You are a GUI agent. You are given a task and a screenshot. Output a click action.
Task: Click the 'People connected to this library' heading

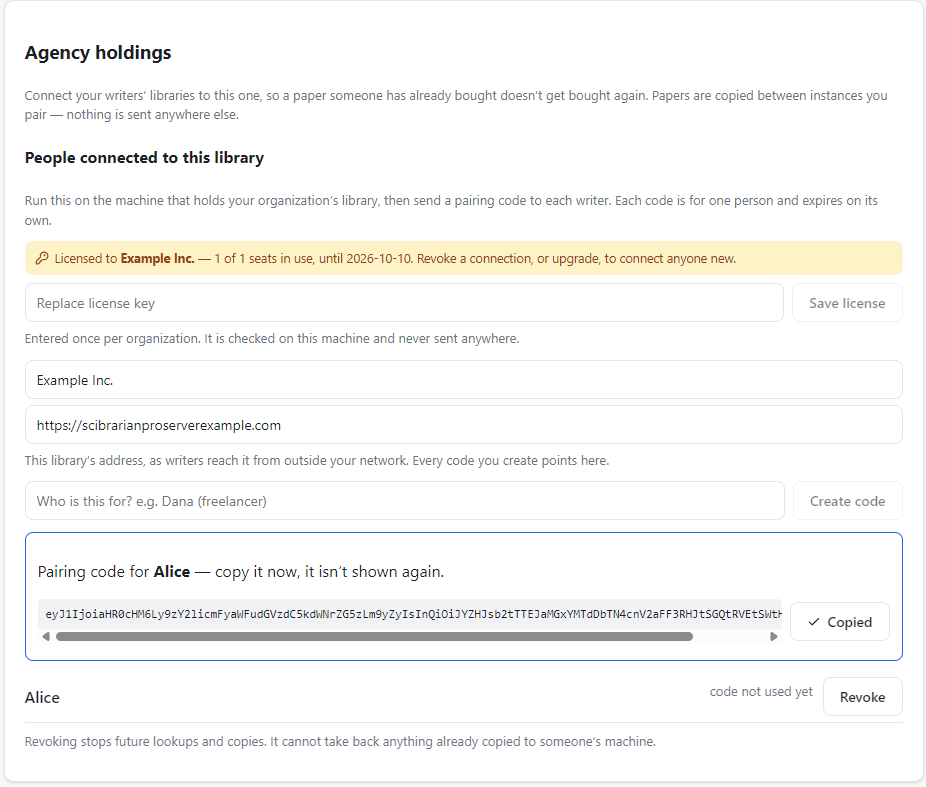(144, 158)
